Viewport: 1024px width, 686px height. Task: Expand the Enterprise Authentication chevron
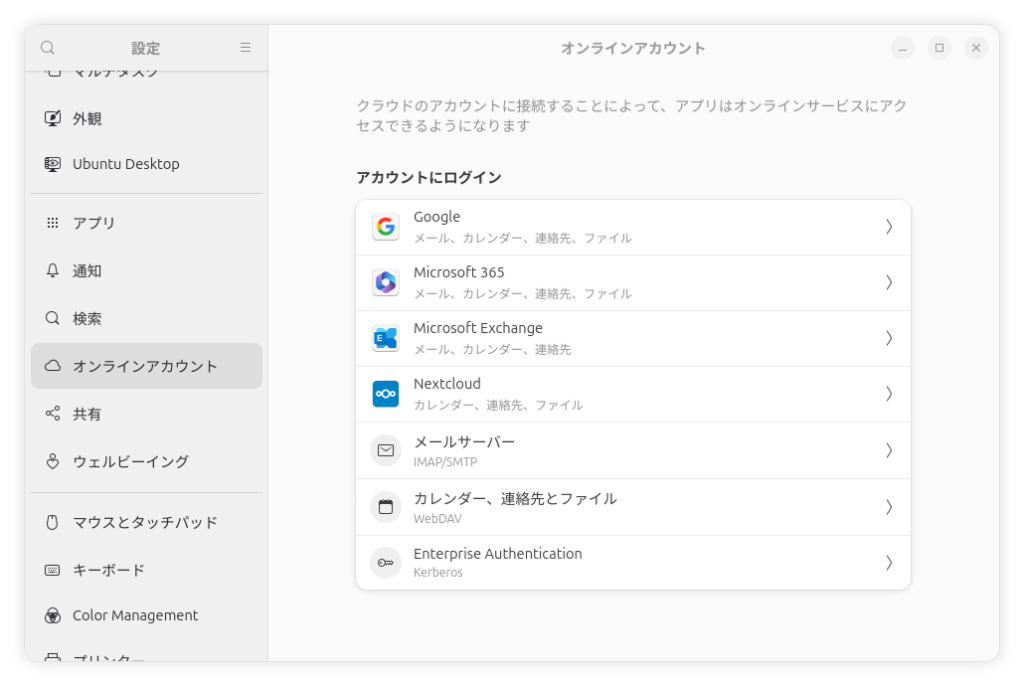(x=888, y=562)
